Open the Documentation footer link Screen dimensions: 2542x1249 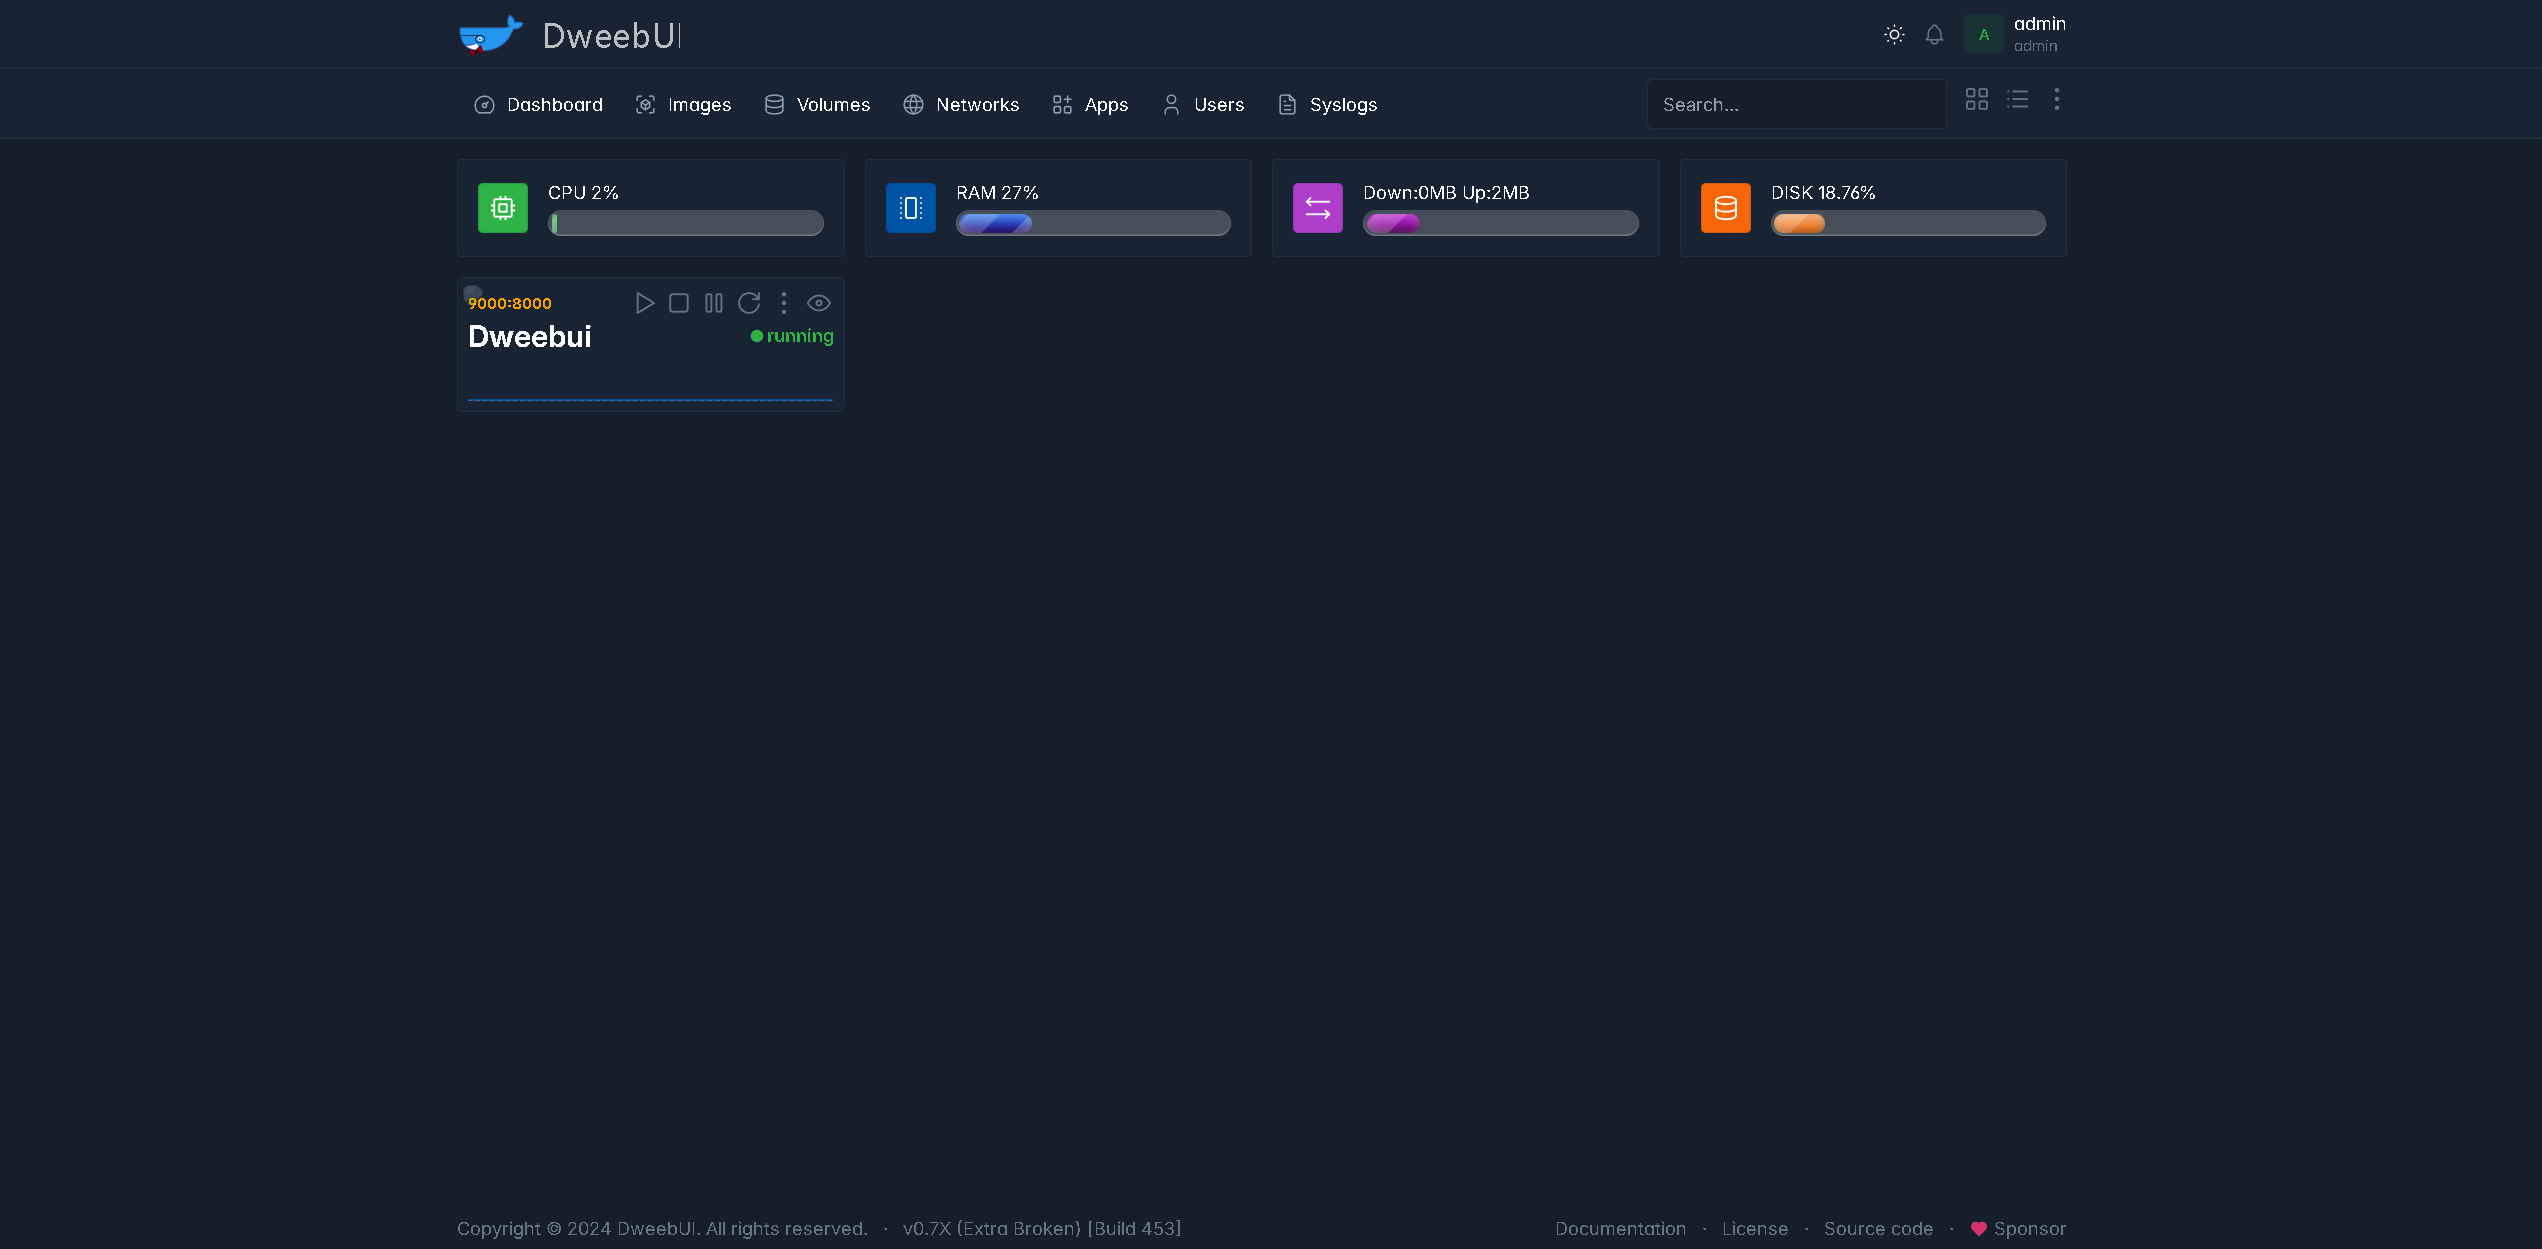[1620, 1228]
